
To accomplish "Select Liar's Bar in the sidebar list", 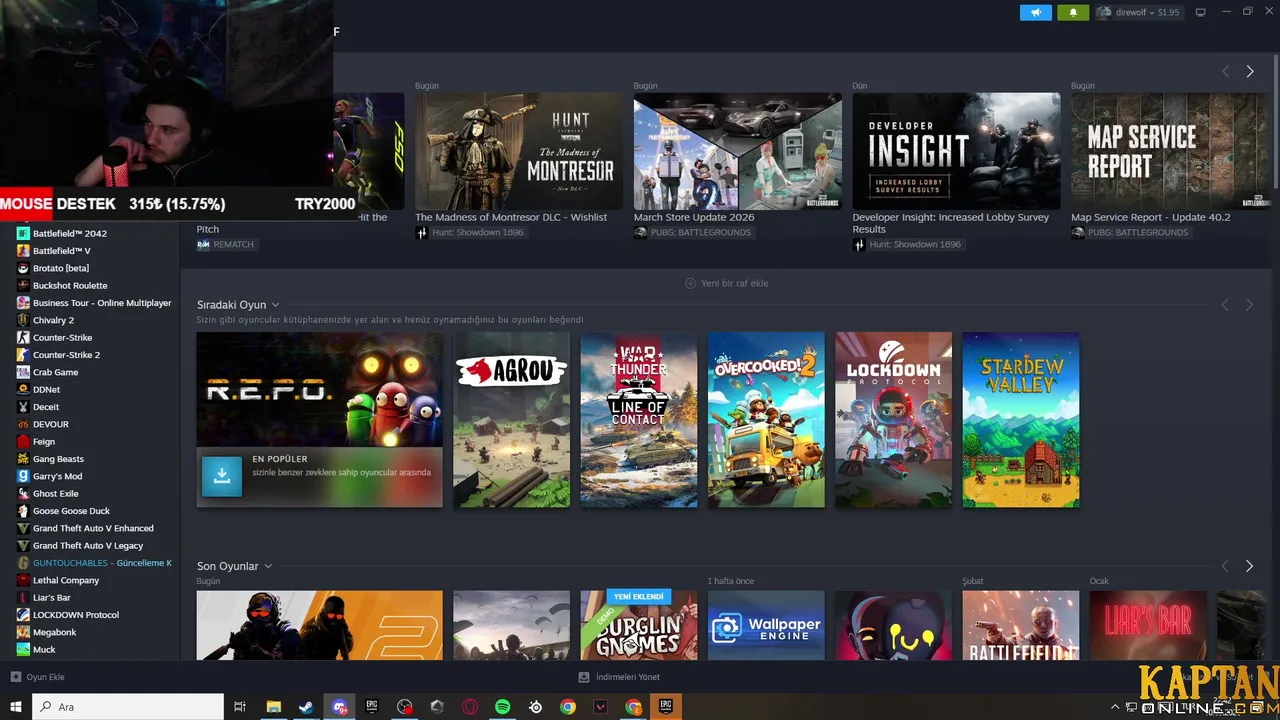I will (52, 597).
